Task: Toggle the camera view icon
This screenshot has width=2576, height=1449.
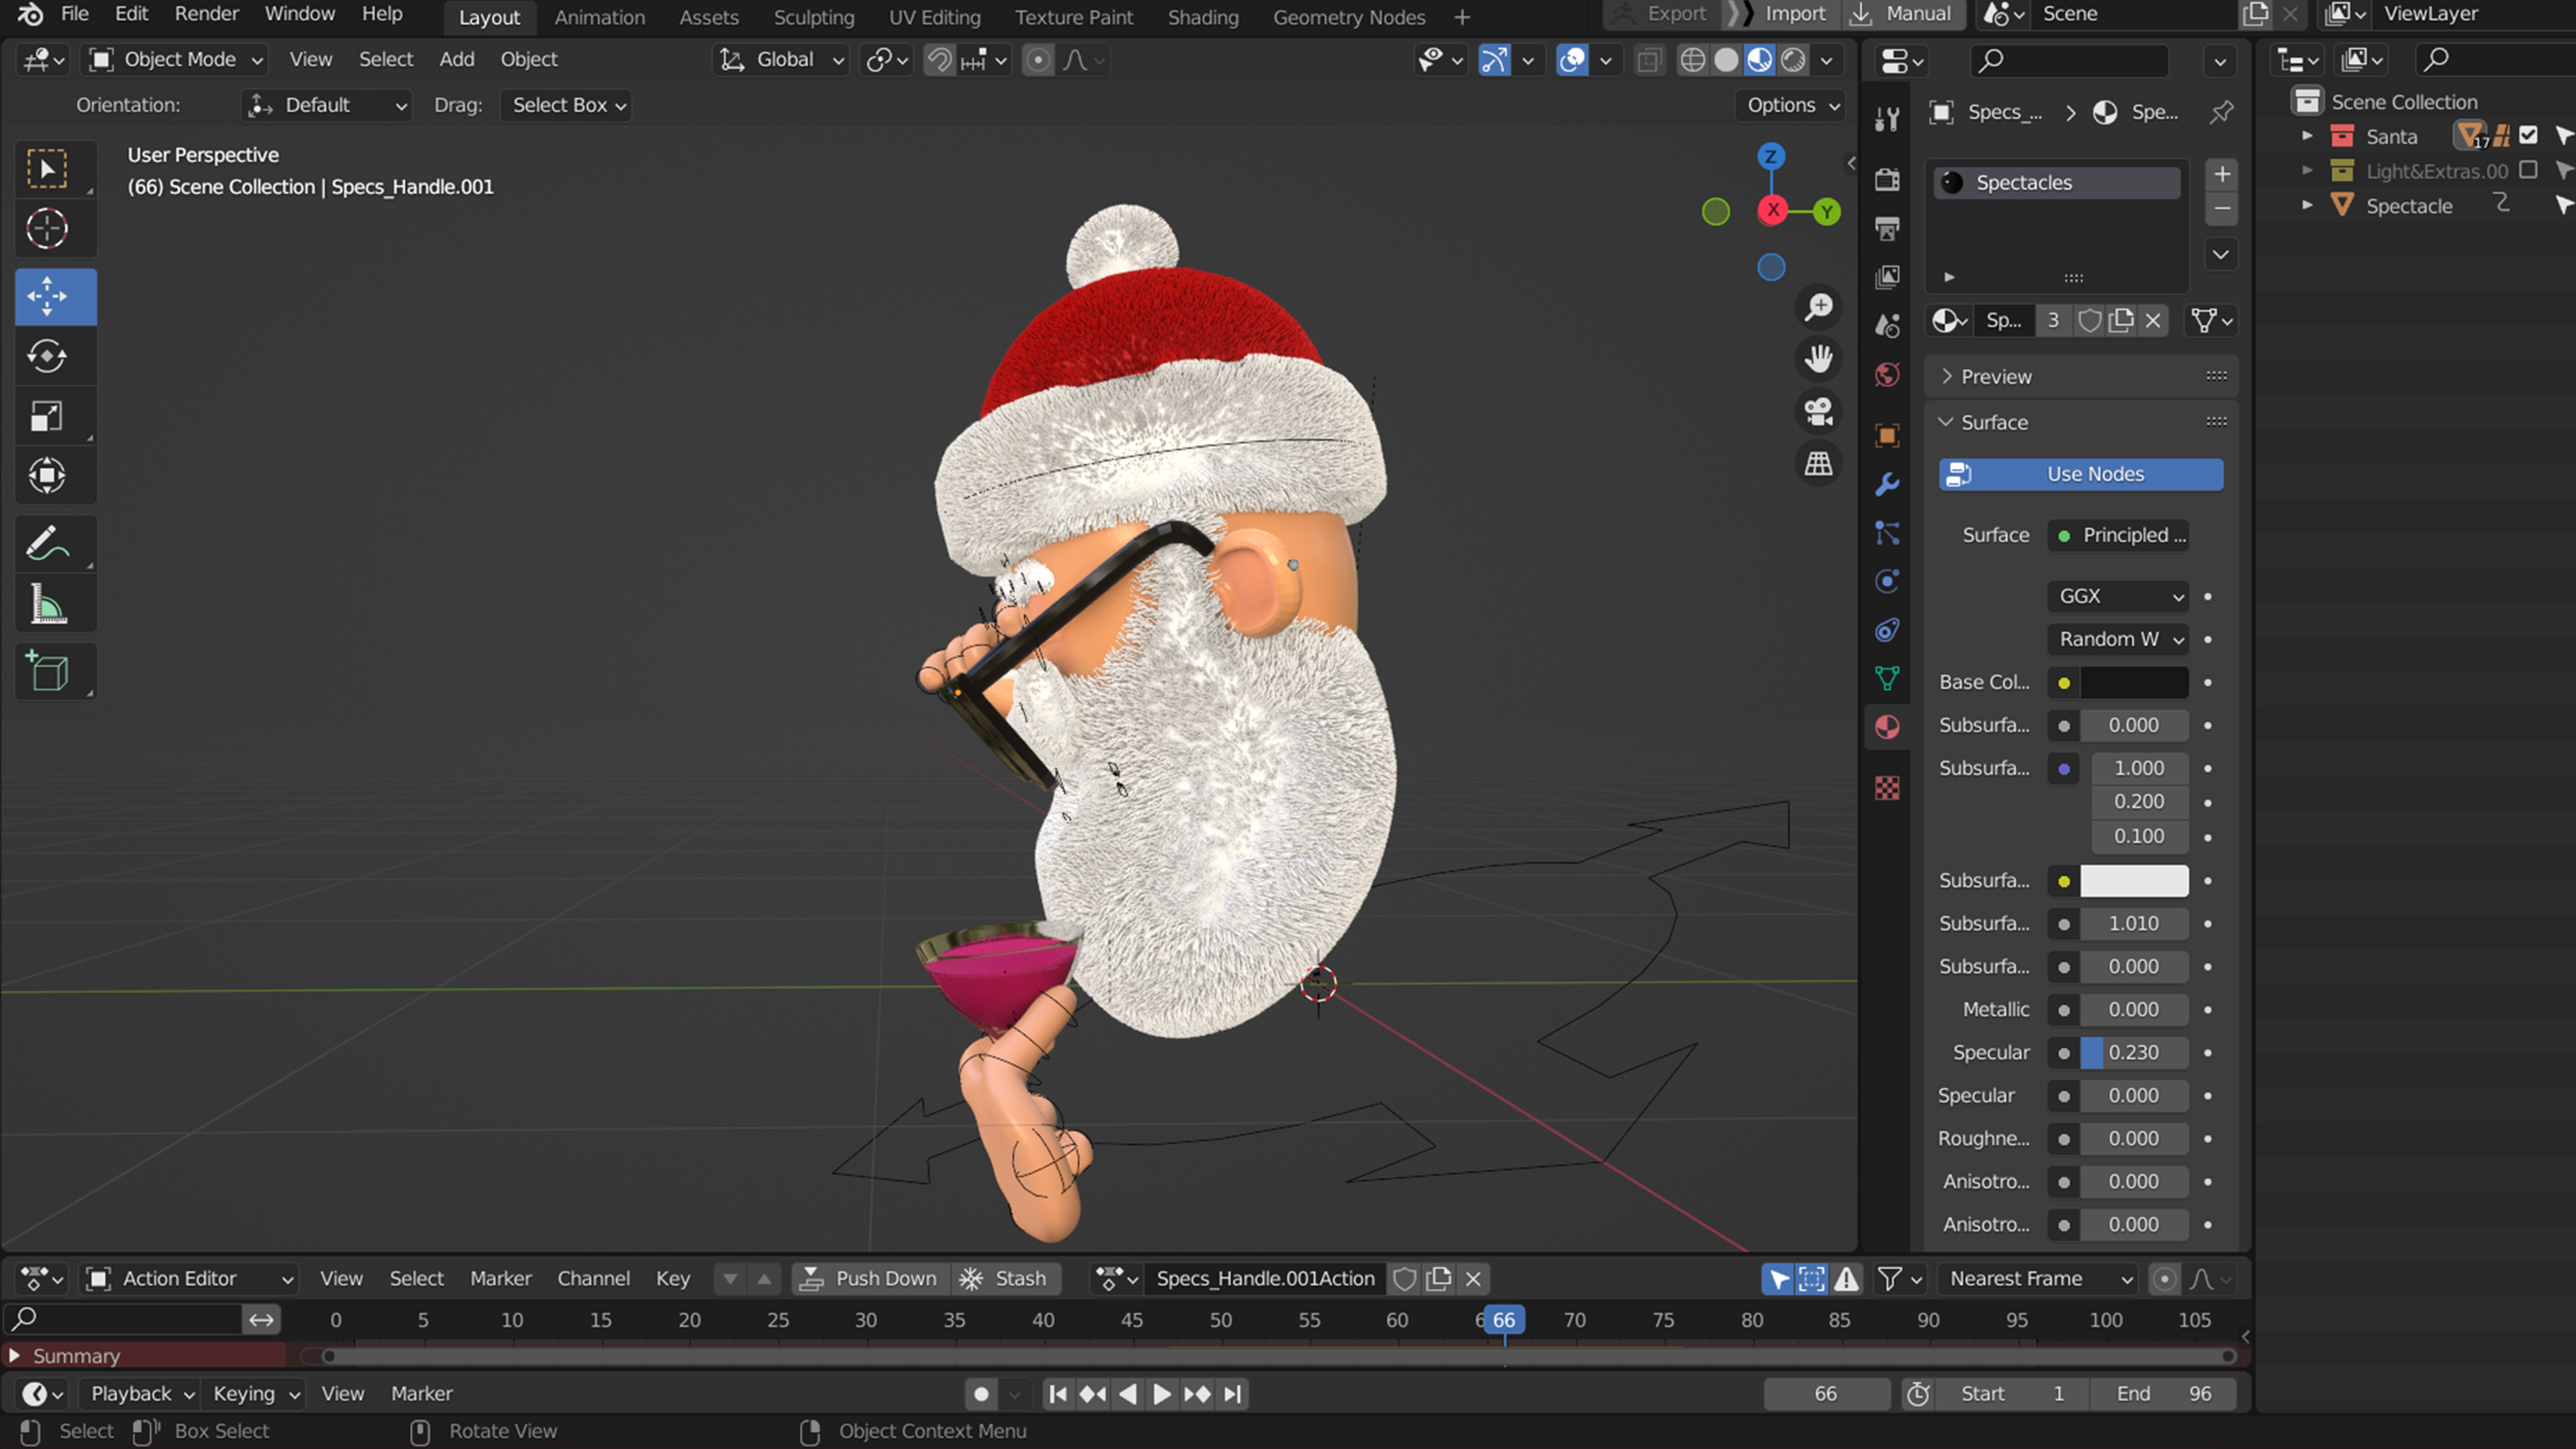Action: [x=1819, y=411]
